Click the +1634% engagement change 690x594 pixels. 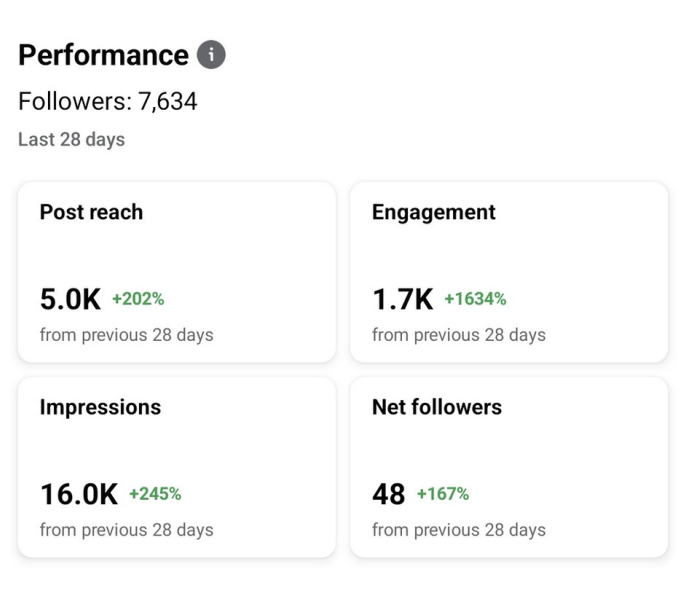(475, 299)
